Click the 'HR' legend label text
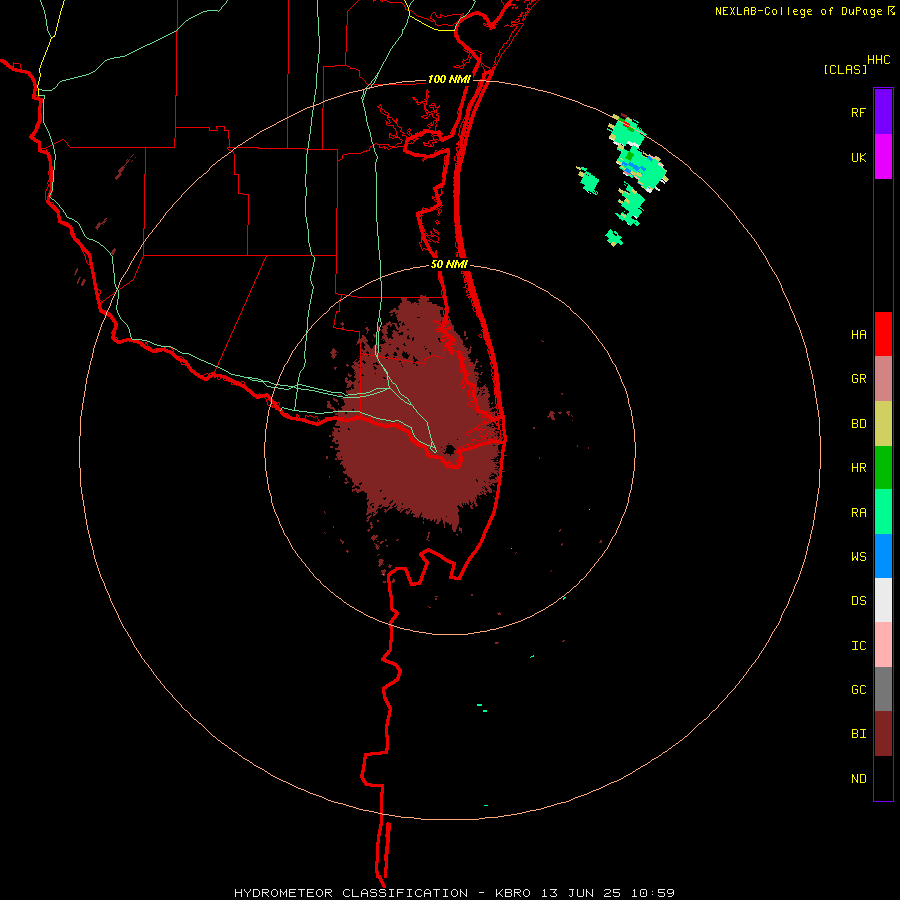The width and height of the screenshot is (900, 900). [858, 468]
